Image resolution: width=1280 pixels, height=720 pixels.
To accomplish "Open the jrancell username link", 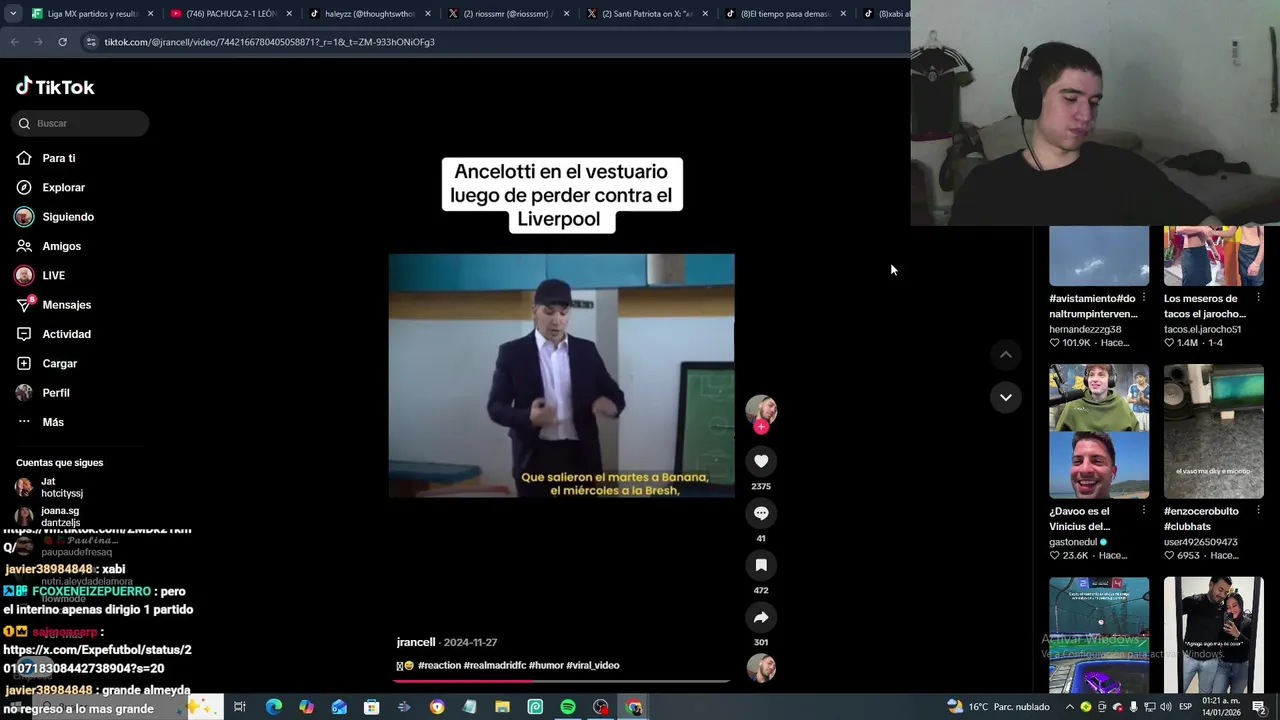I will pos(416,642).
